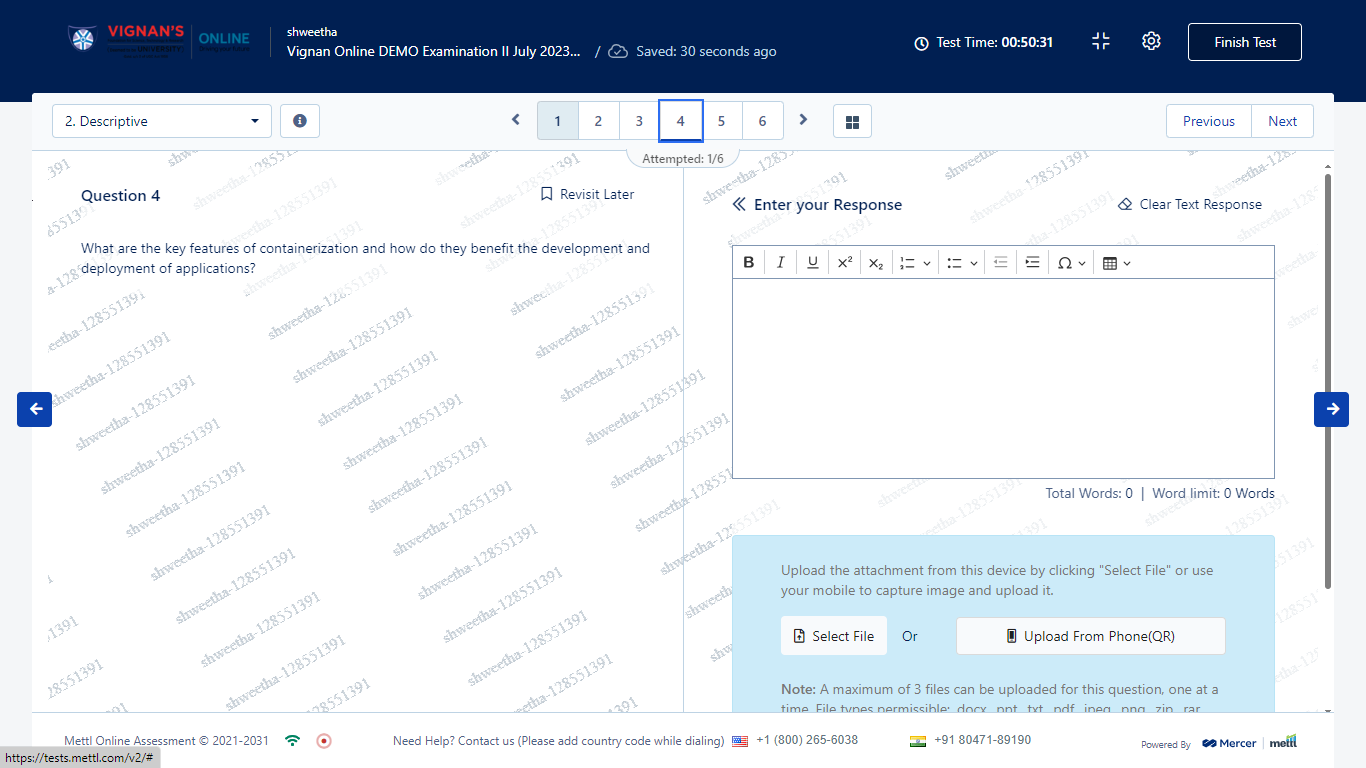The width and height of the screenshot is (1366, 768).
Task: Insert a bulleted list
Action: point(954,263)
